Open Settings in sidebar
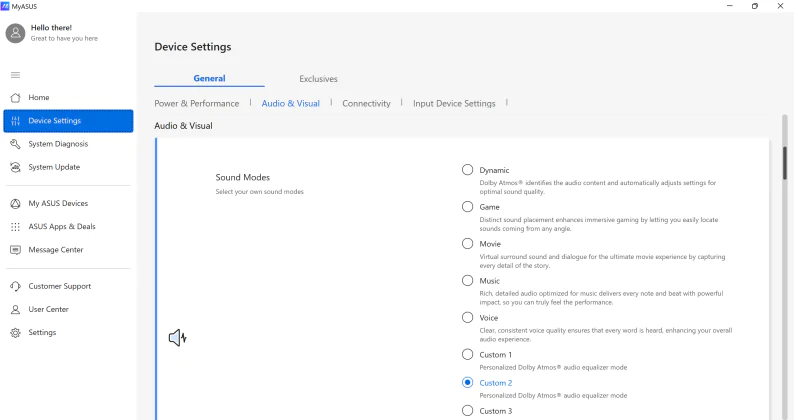Image resolution: width=794 pixels, height=420 pixels. point(68,332)
